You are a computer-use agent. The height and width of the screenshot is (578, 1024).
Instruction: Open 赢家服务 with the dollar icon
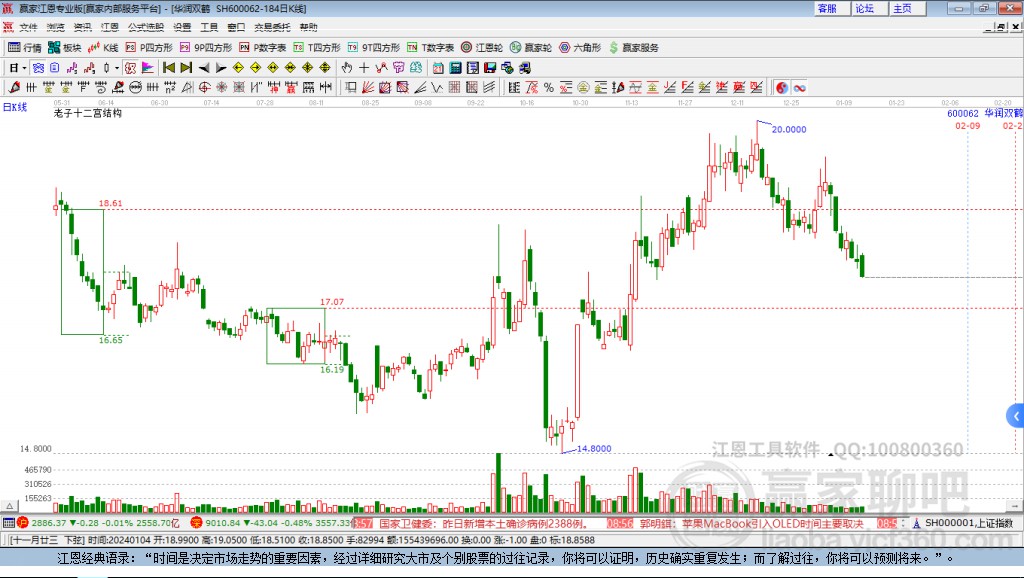[x=633, y=47]
